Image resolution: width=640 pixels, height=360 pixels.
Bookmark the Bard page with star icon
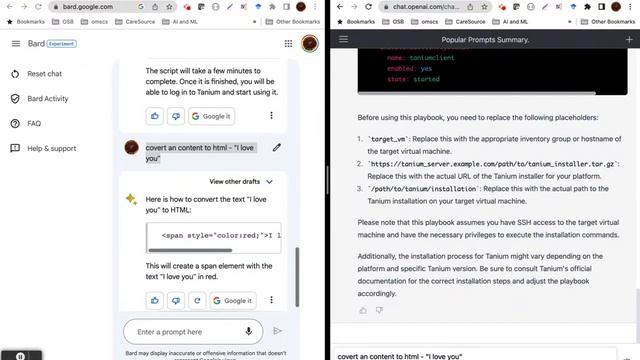[169, 7]
